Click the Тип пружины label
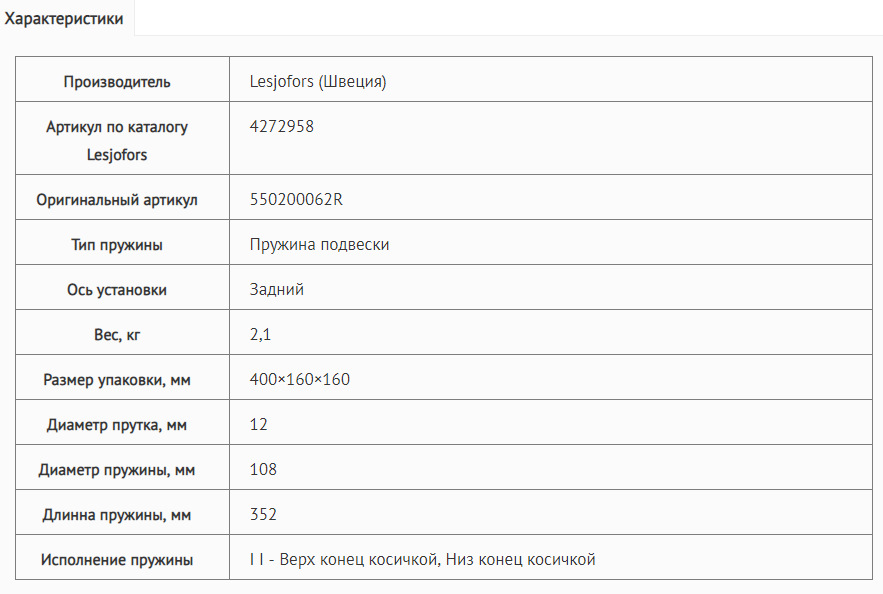 117,245
